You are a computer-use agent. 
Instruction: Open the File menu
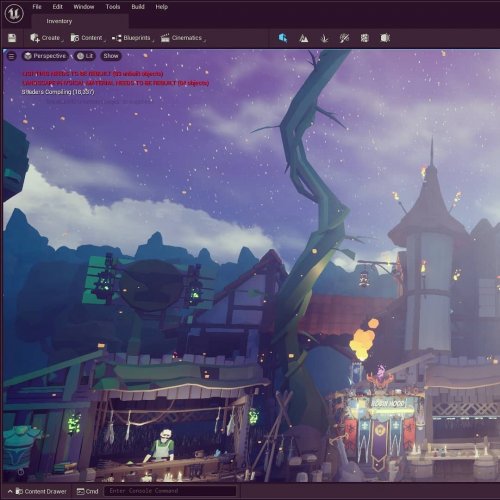(37, 7)
